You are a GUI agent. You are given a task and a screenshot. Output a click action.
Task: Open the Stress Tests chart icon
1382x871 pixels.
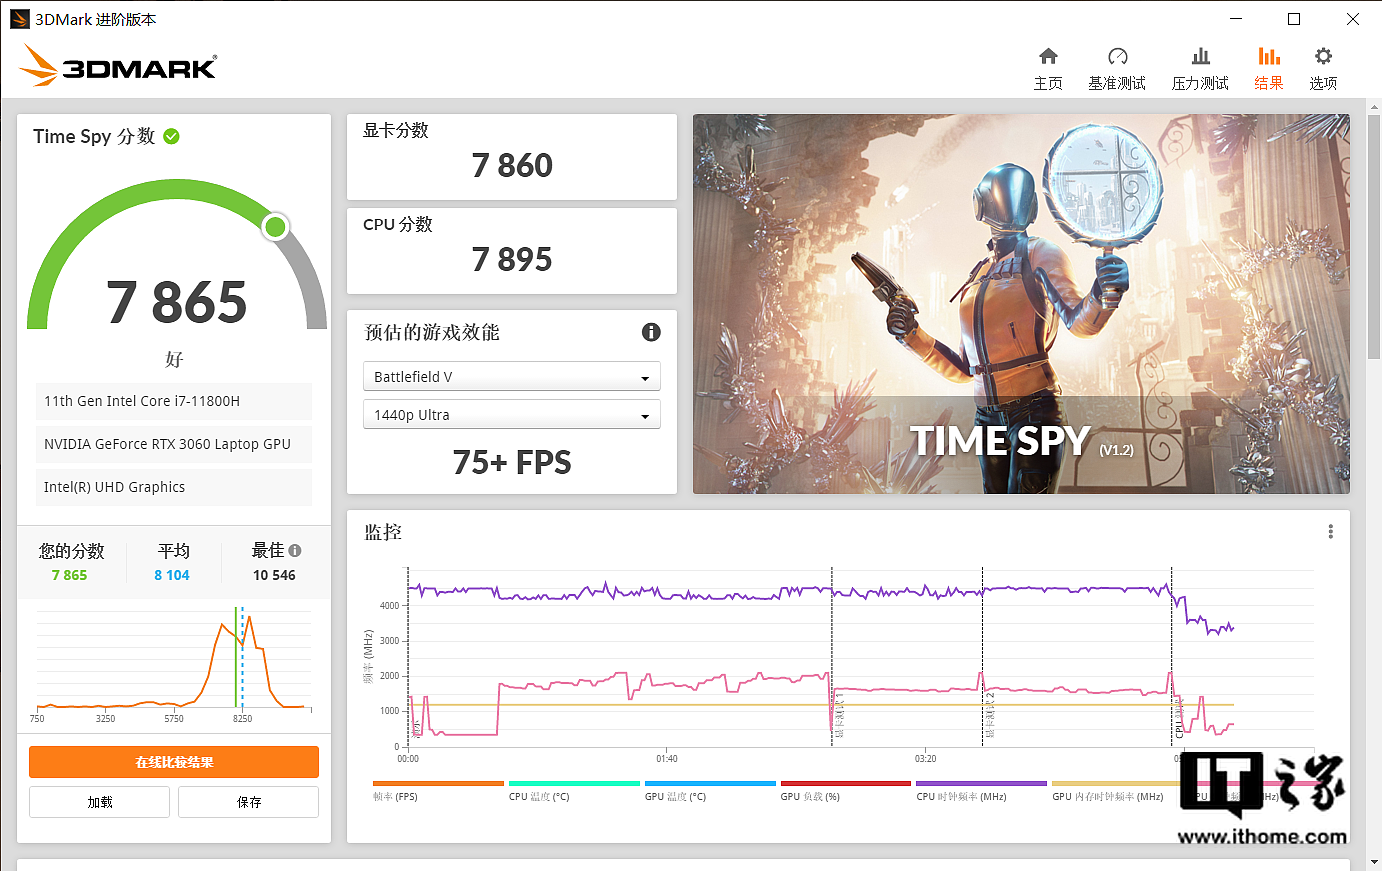point(1201,56)
